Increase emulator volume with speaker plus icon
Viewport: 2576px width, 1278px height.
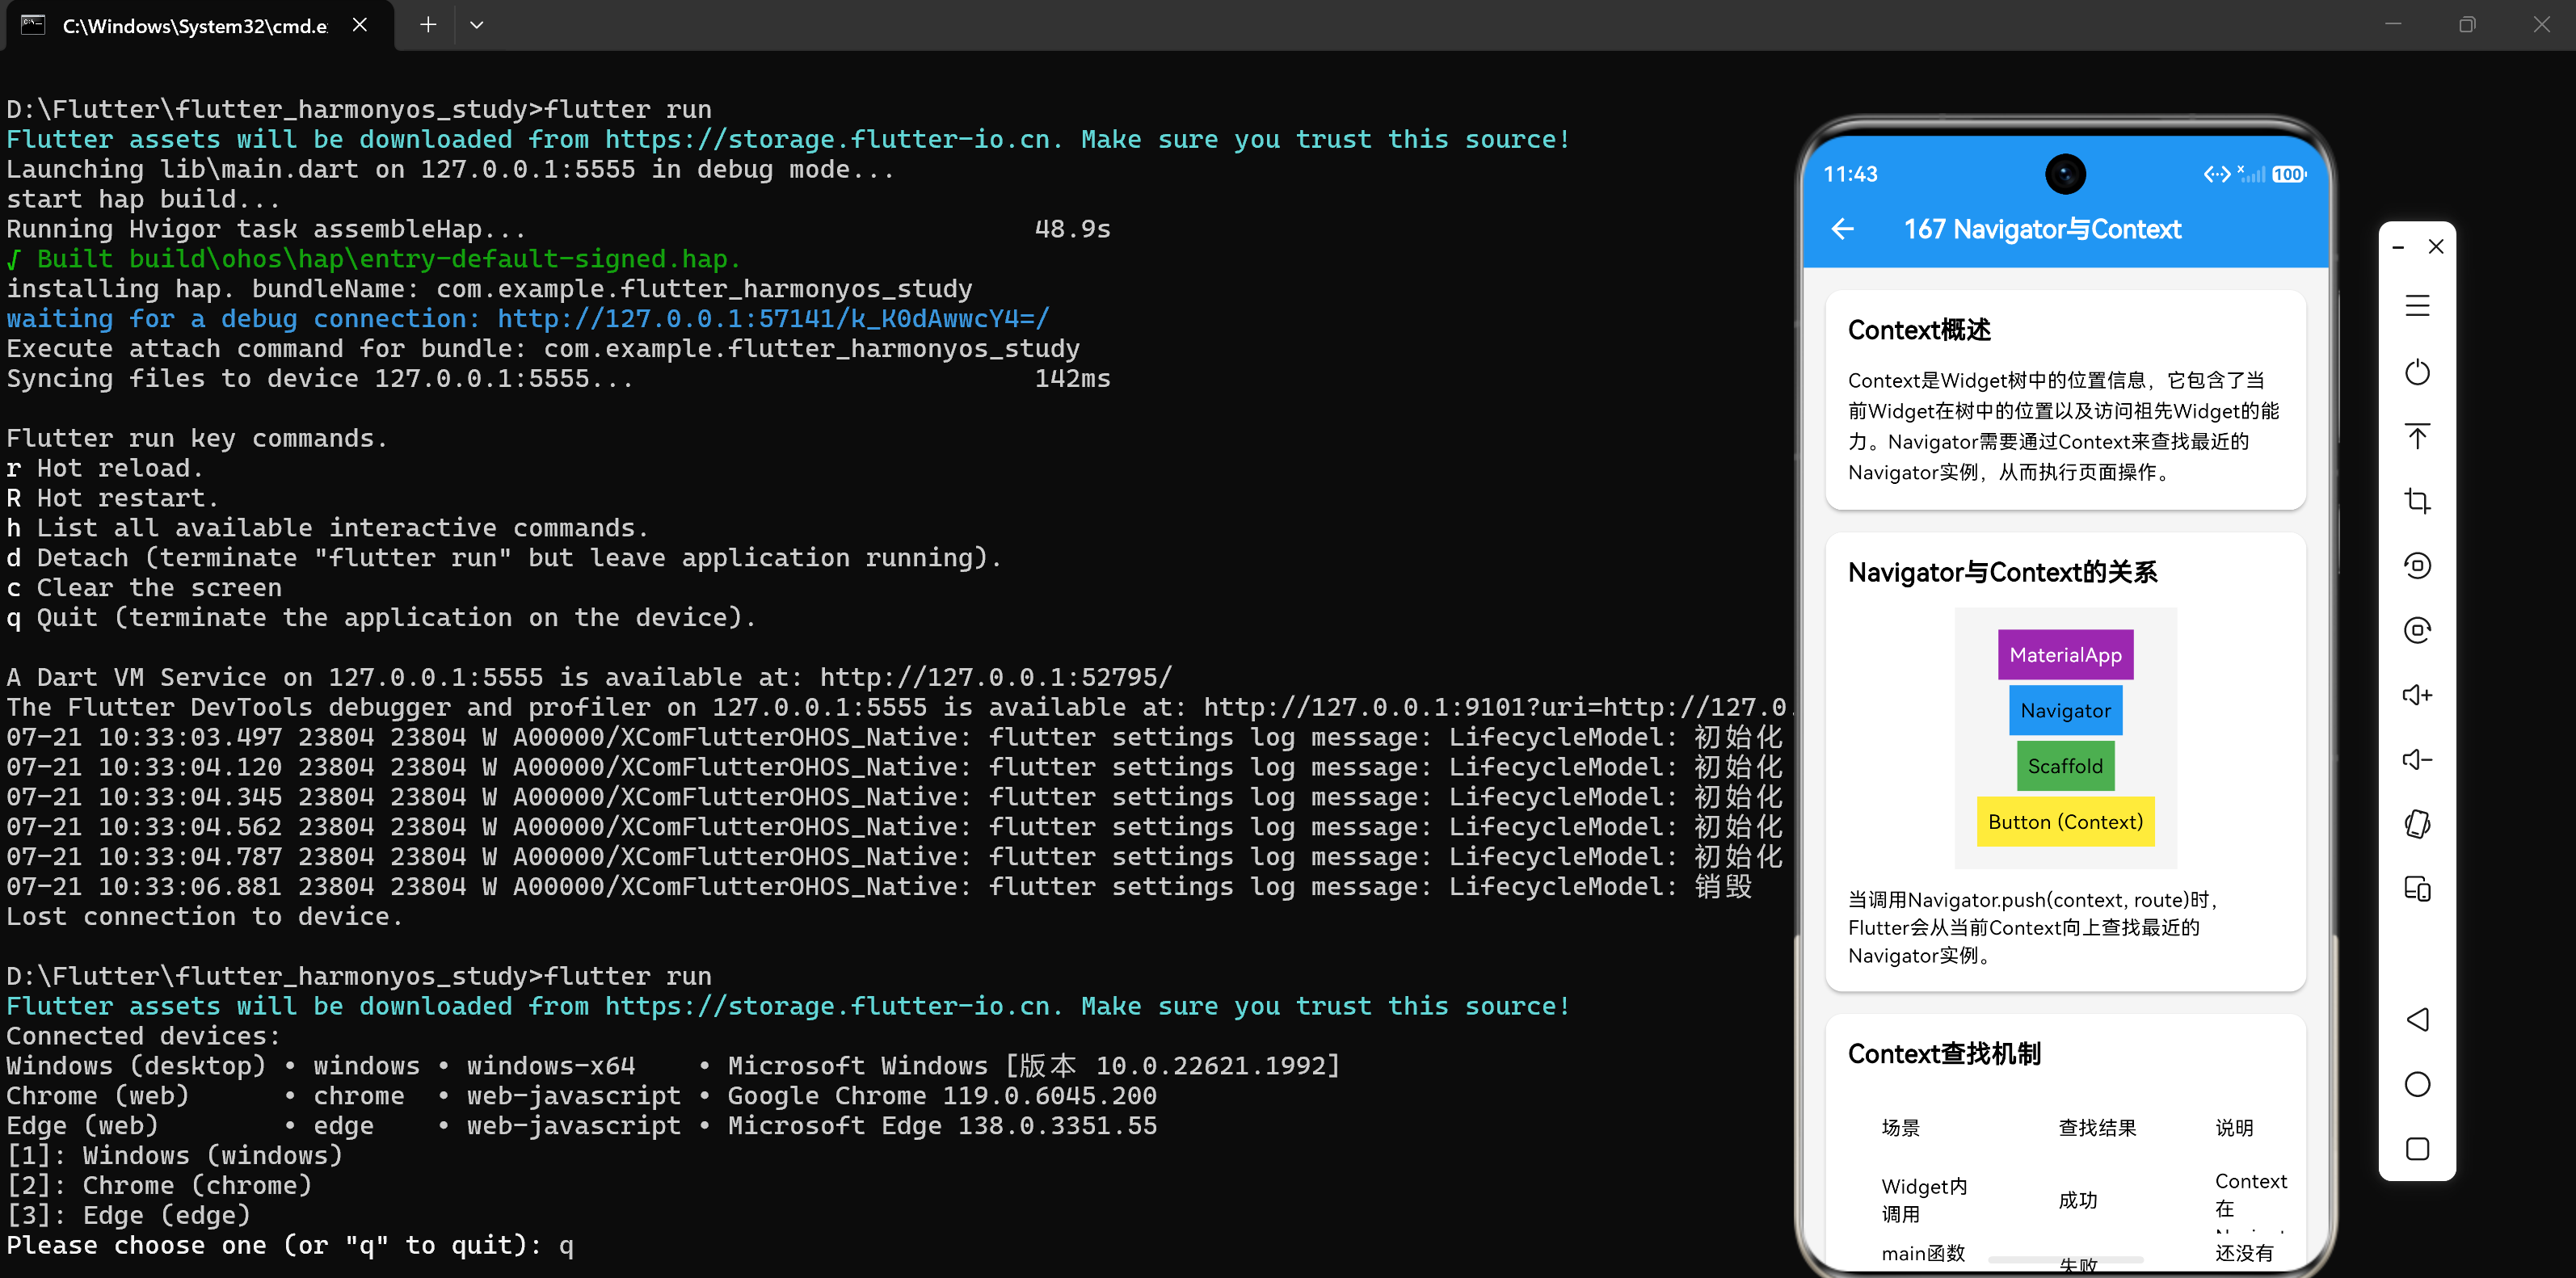point(2417,695)
